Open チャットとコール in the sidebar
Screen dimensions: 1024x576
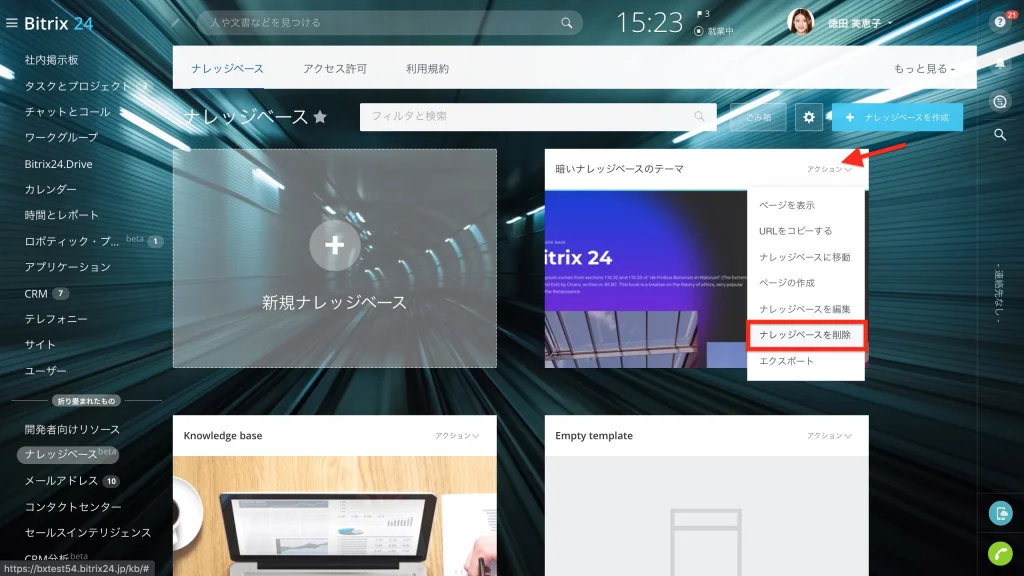[67, 112]
